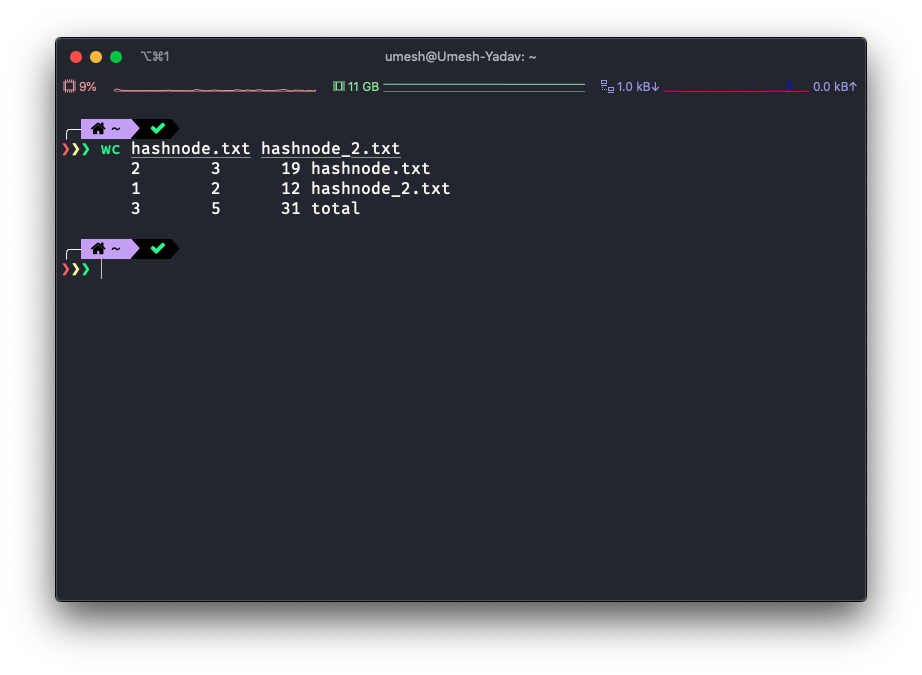Click the colored arrows before the wc command
The height and width of the screenshot is (675, 922).
point(76,149)
